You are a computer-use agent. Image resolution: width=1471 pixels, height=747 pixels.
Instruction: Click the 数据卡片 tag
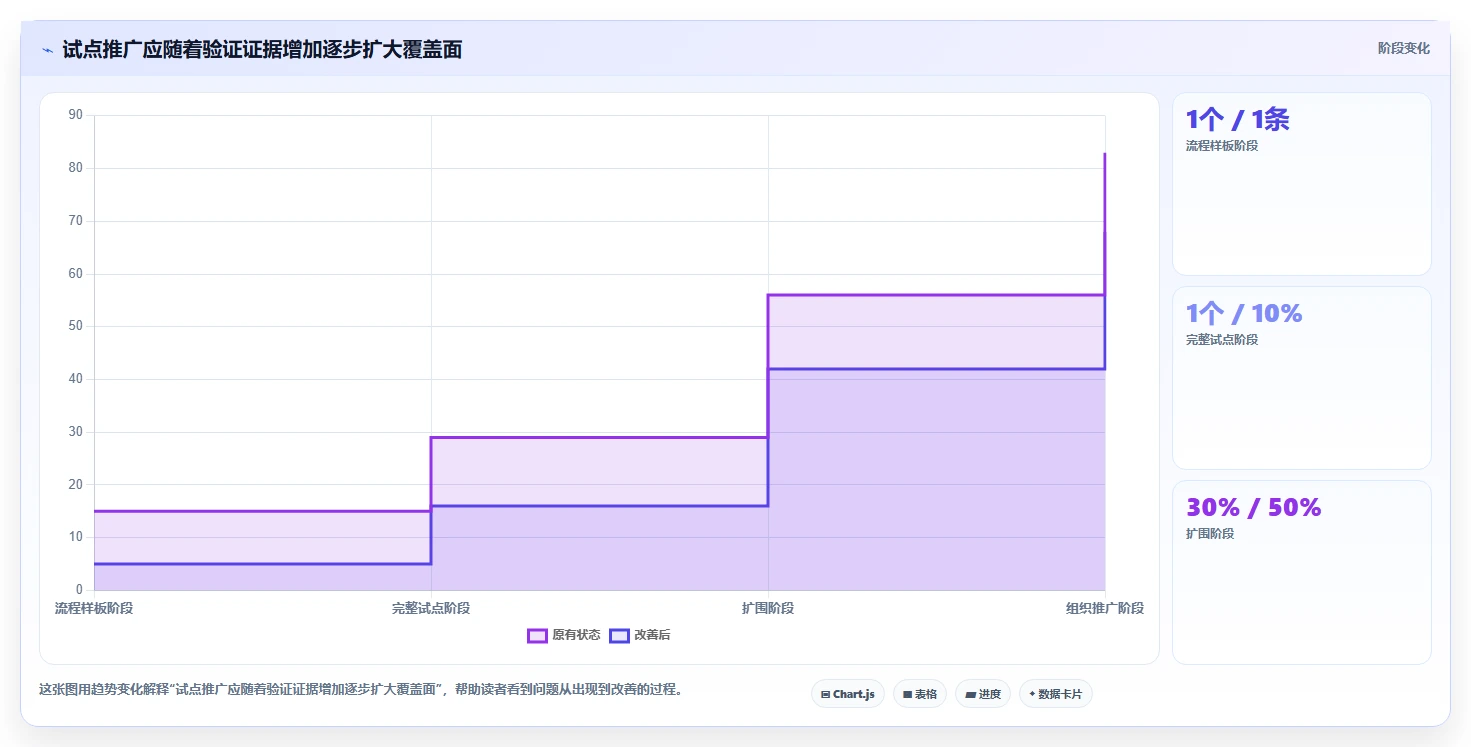[x=1055, y=694]
